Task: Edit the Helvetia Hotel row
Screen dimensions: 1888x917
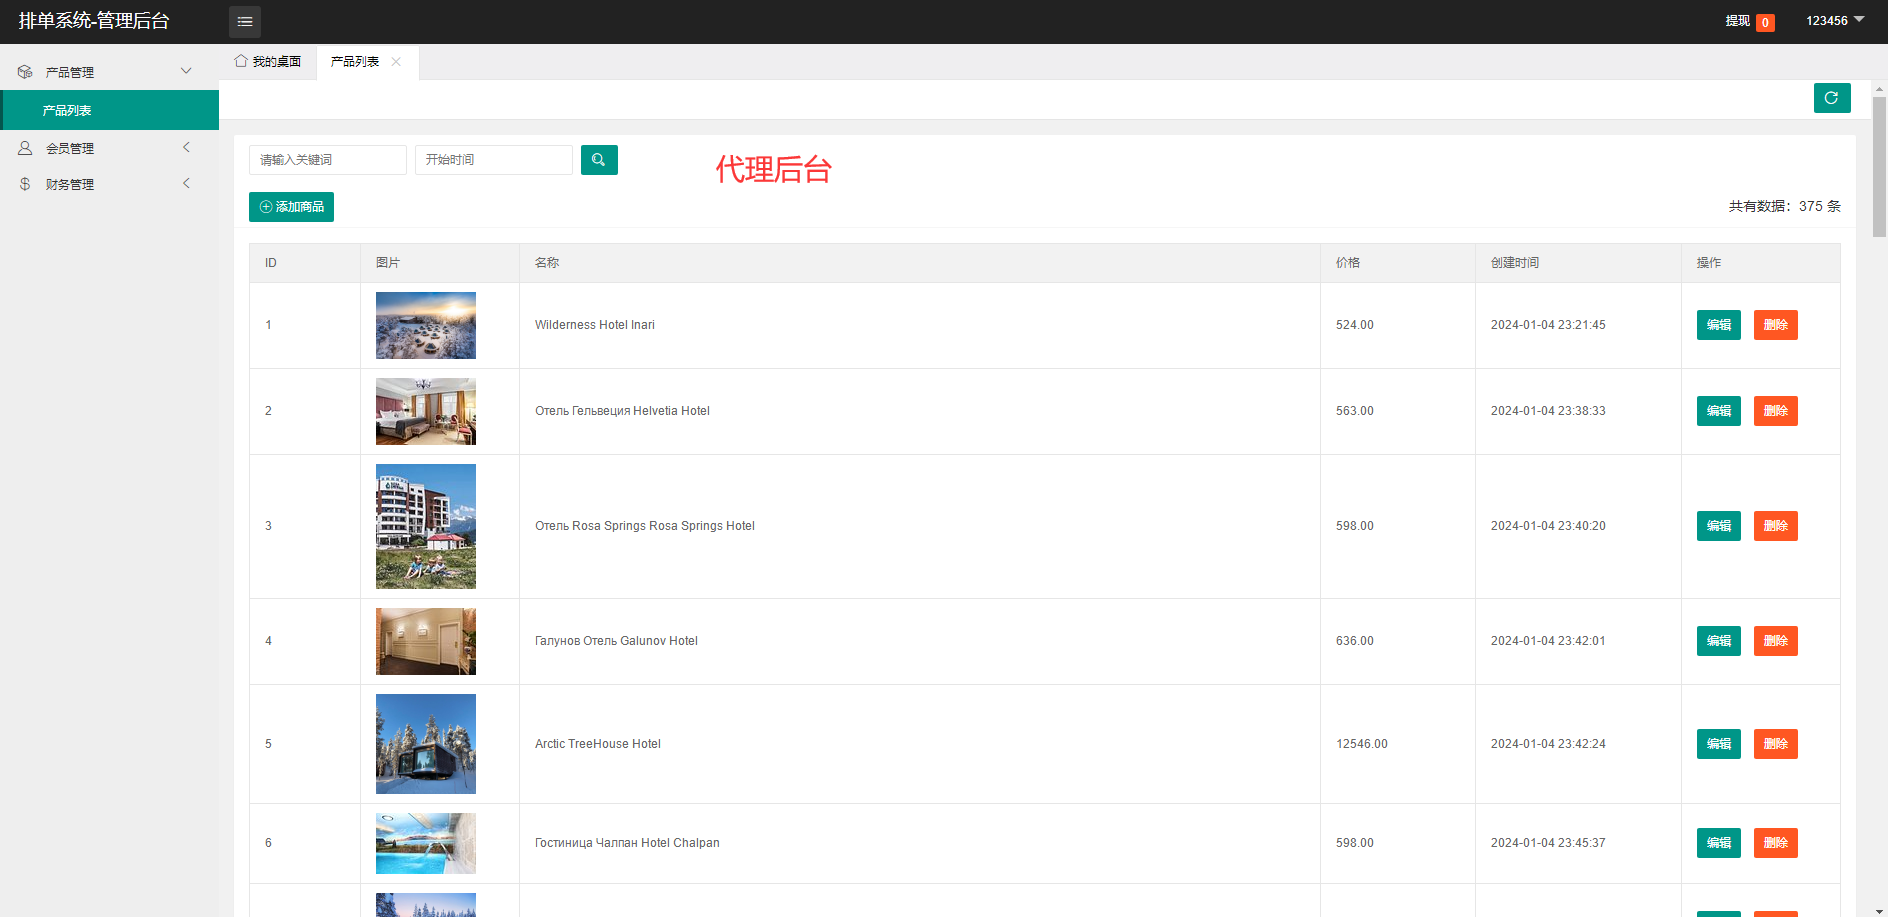Action: click(1719, 411)
